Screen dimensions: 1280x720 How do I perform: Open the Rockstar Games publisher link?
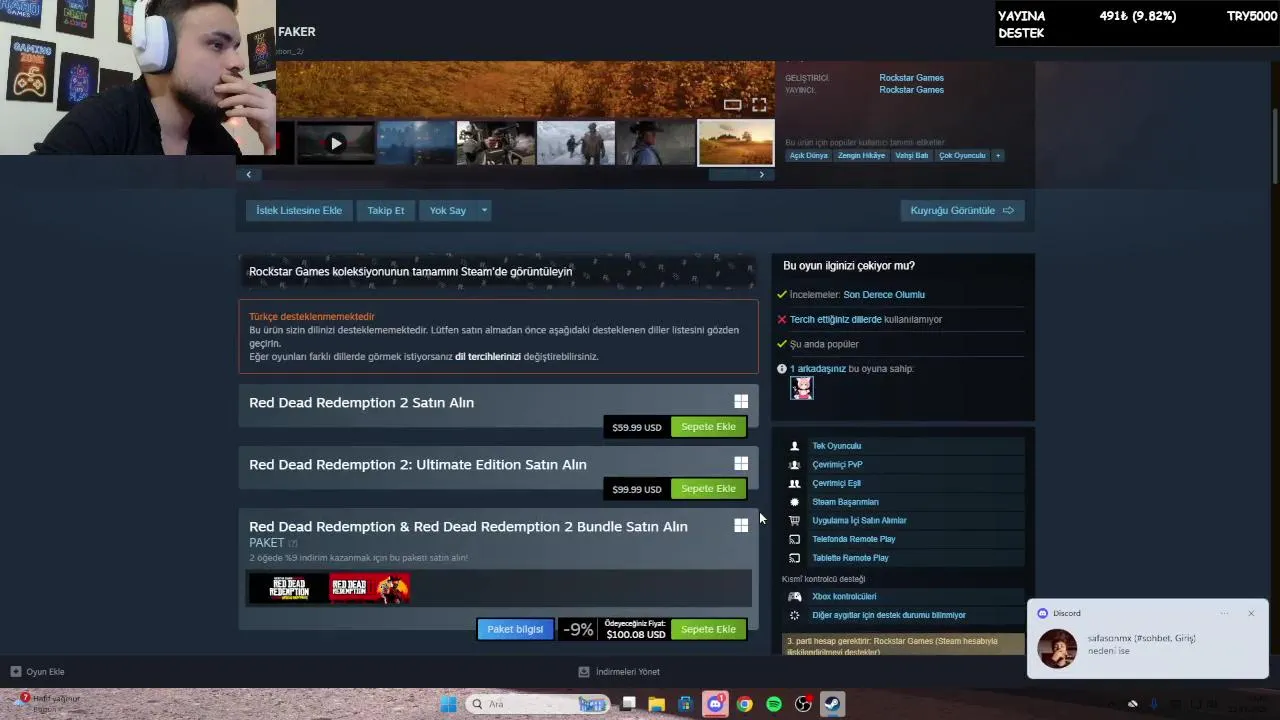(911, 90)
